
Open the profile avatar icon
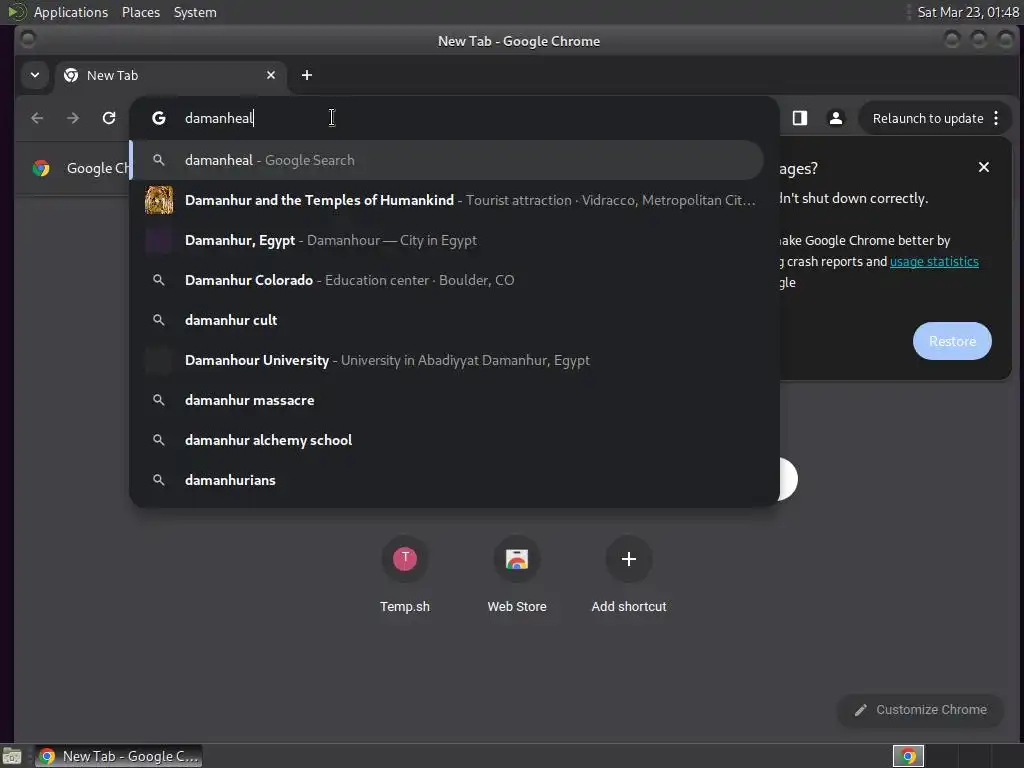point(835,118)
